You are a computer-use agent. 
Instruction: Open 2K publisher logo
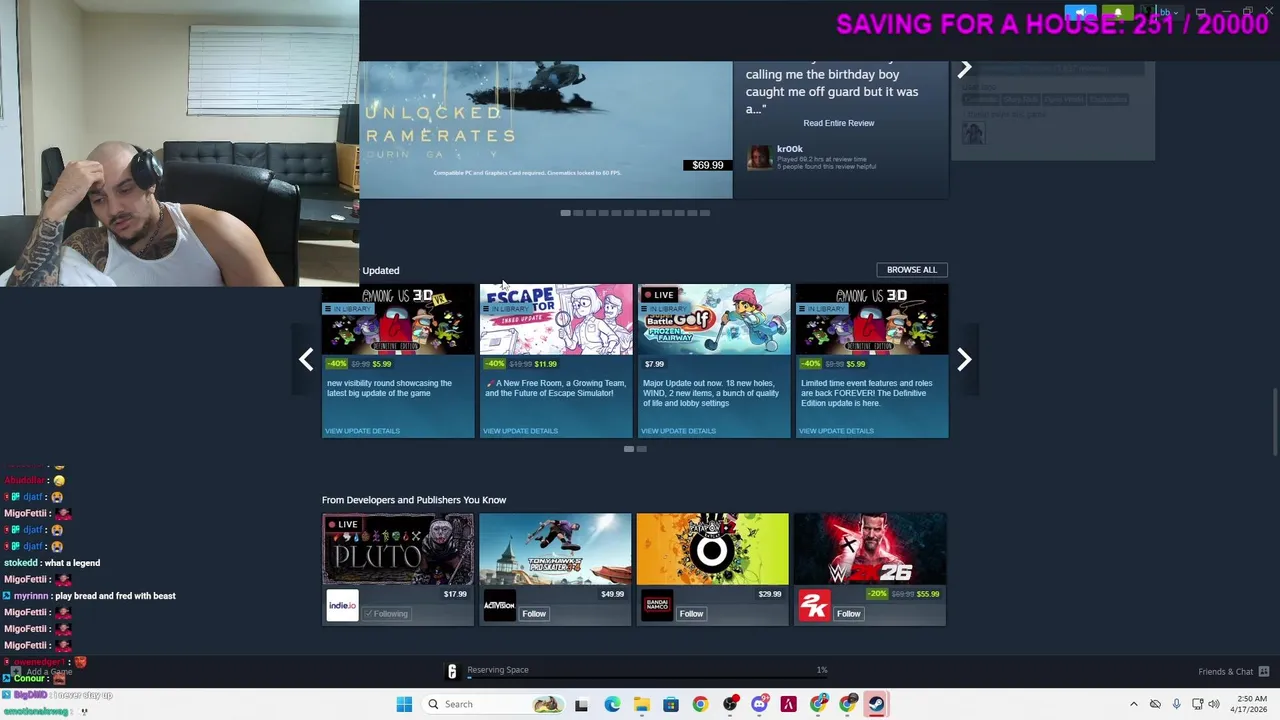(814, 605)
